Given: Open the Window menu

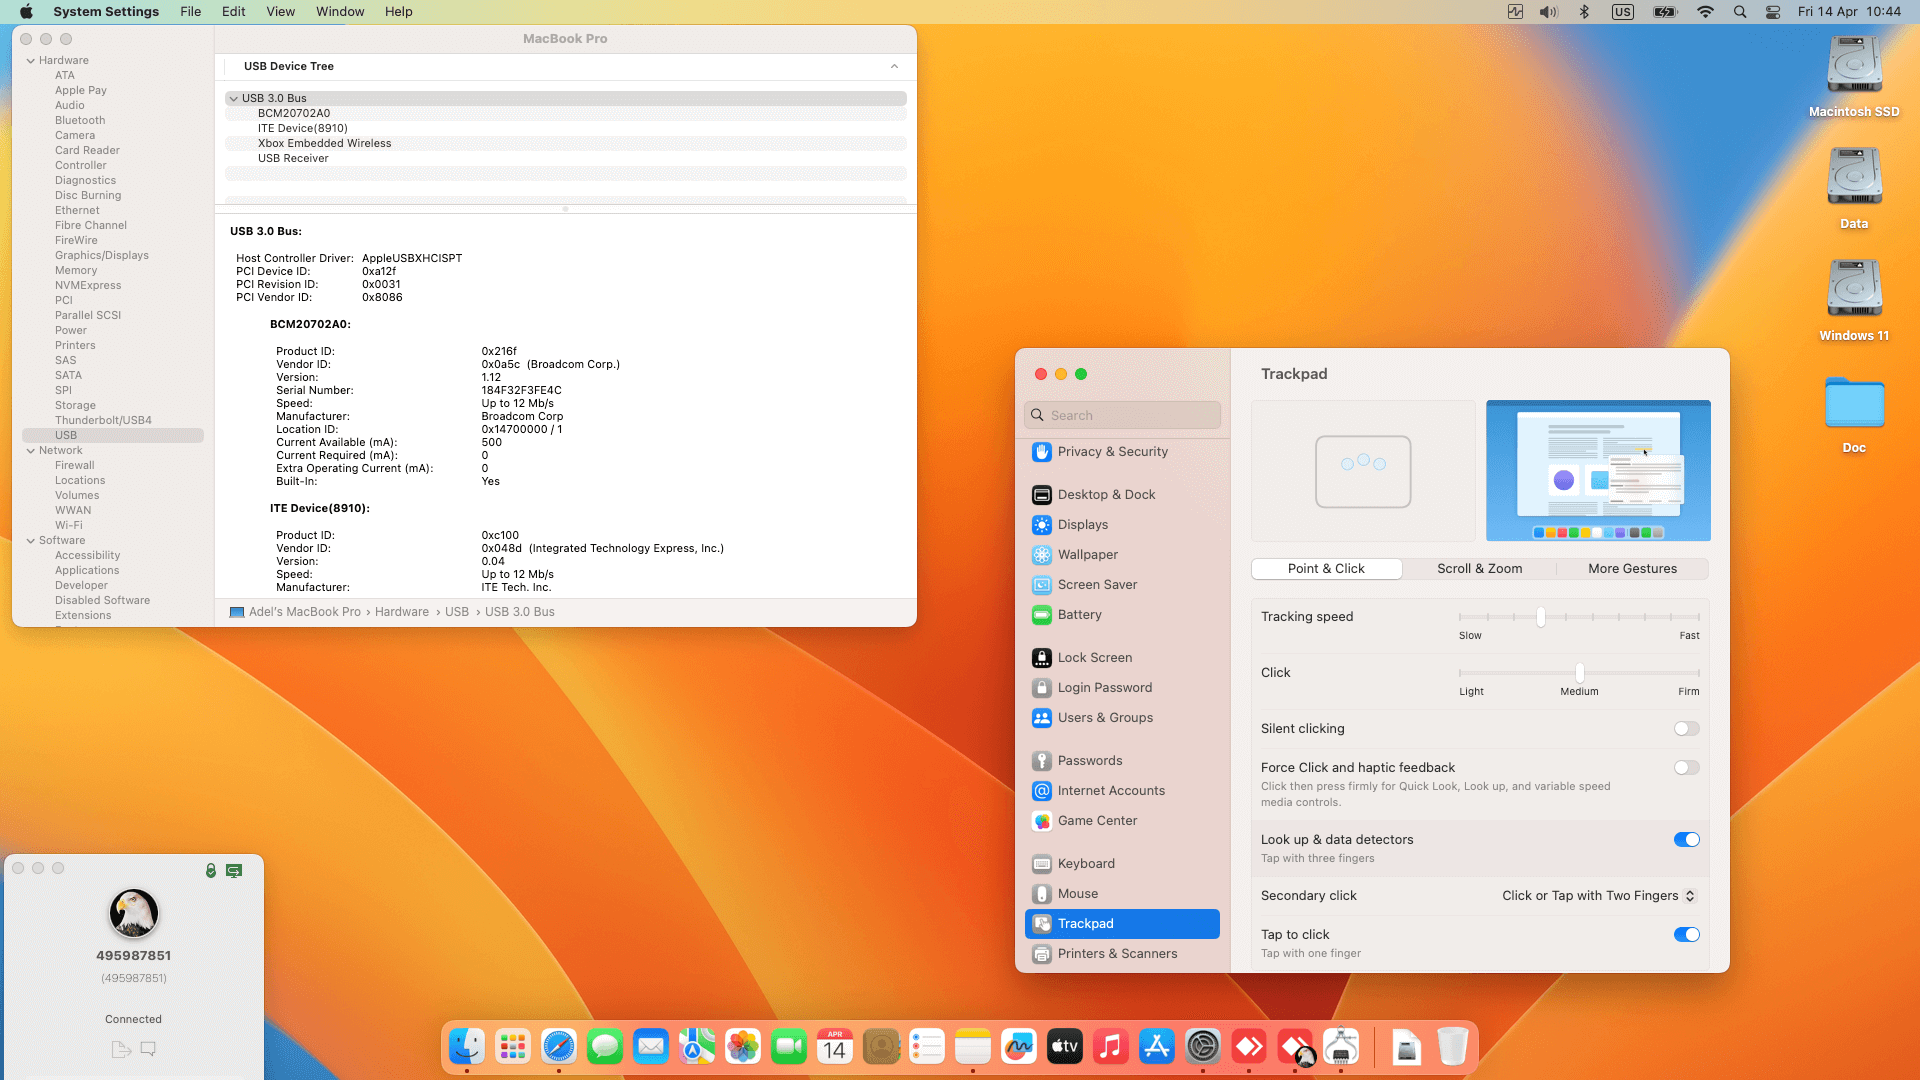Looking at the screenshot, I should click(340, 12).
